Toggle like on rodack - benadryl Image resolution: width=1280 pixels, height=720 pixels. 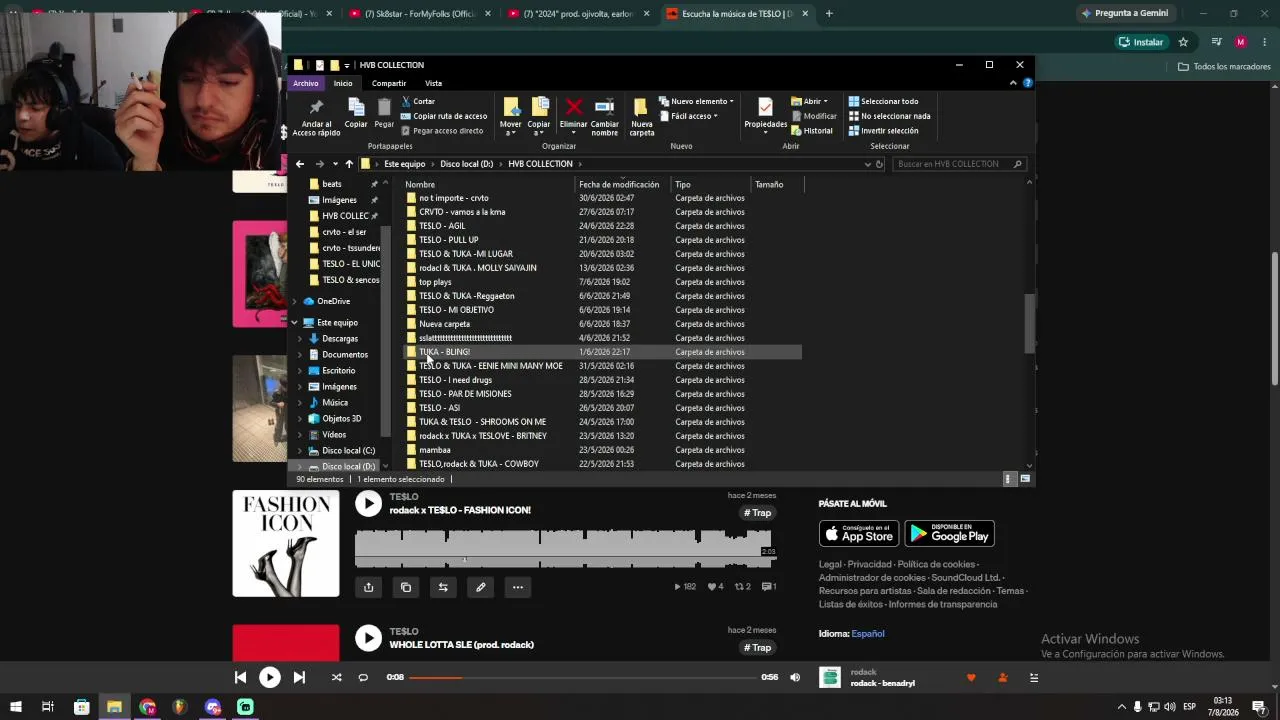tap(970, 677)
